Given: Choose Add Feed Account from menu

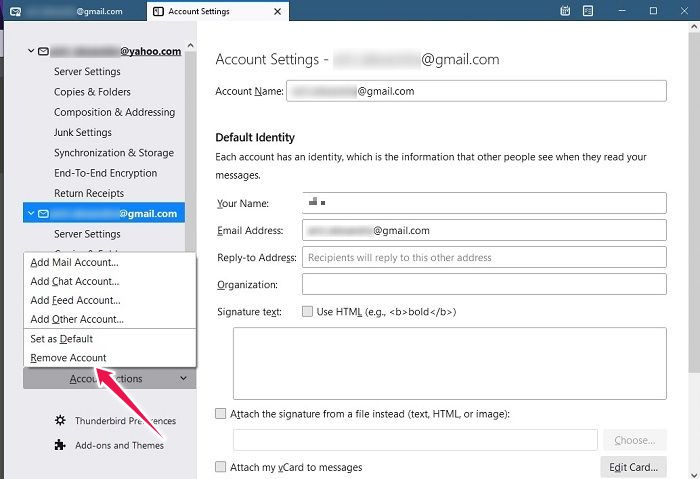Looking at the screenshot, I should [110, 300].
